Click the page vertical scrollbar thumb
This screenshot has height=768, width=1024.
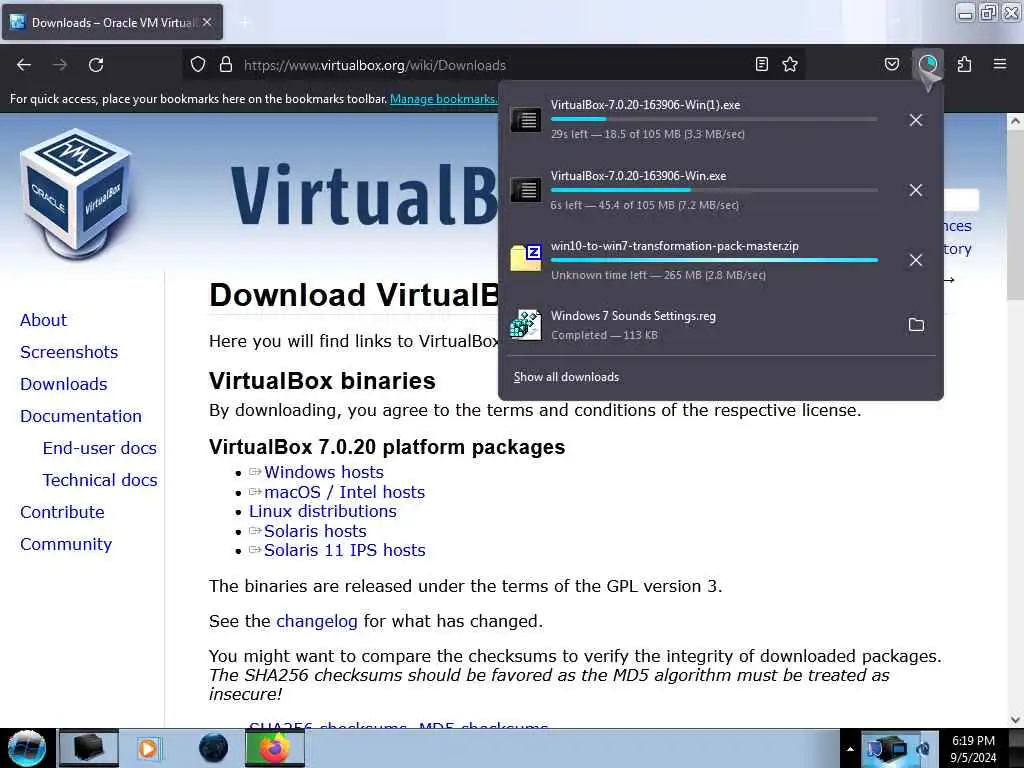click(1015, 215)
